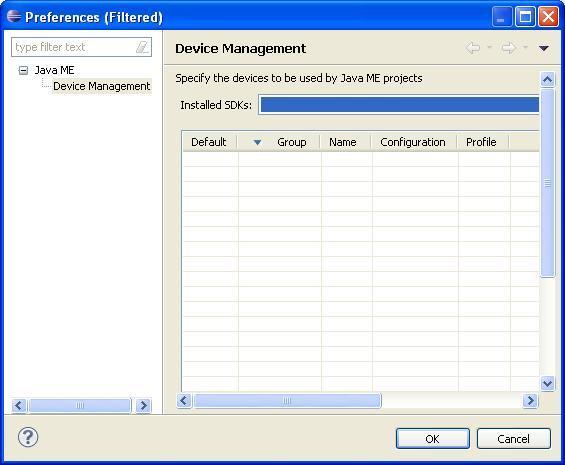Click the Cancel button

[x=513, y=439]
